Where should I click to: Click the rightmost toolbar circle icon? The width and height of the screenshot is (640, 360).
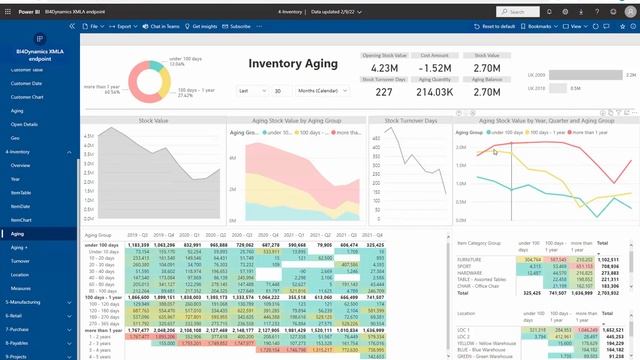point(633,26)
